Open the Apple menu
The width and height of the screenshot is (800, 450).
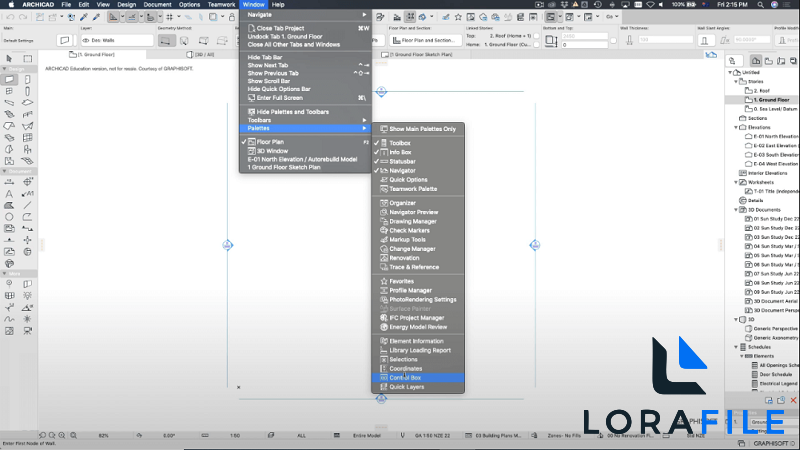[11, 5]
